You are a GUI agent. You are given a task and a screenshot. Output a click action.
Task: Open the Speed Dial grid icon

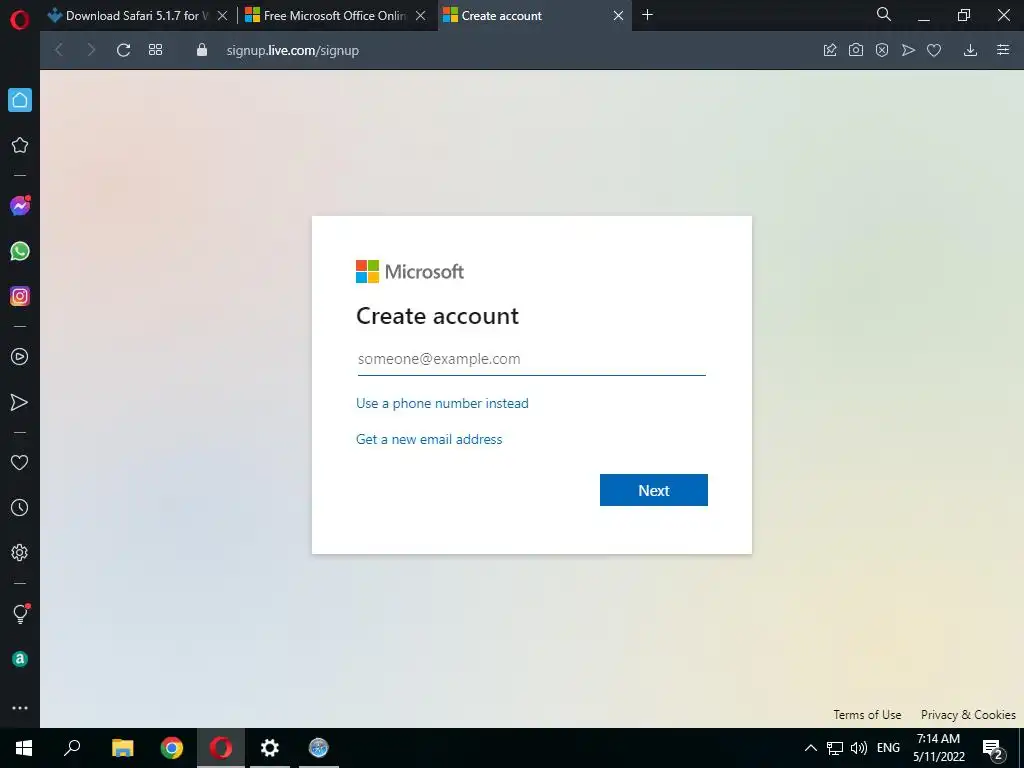[x=155, y=50]
